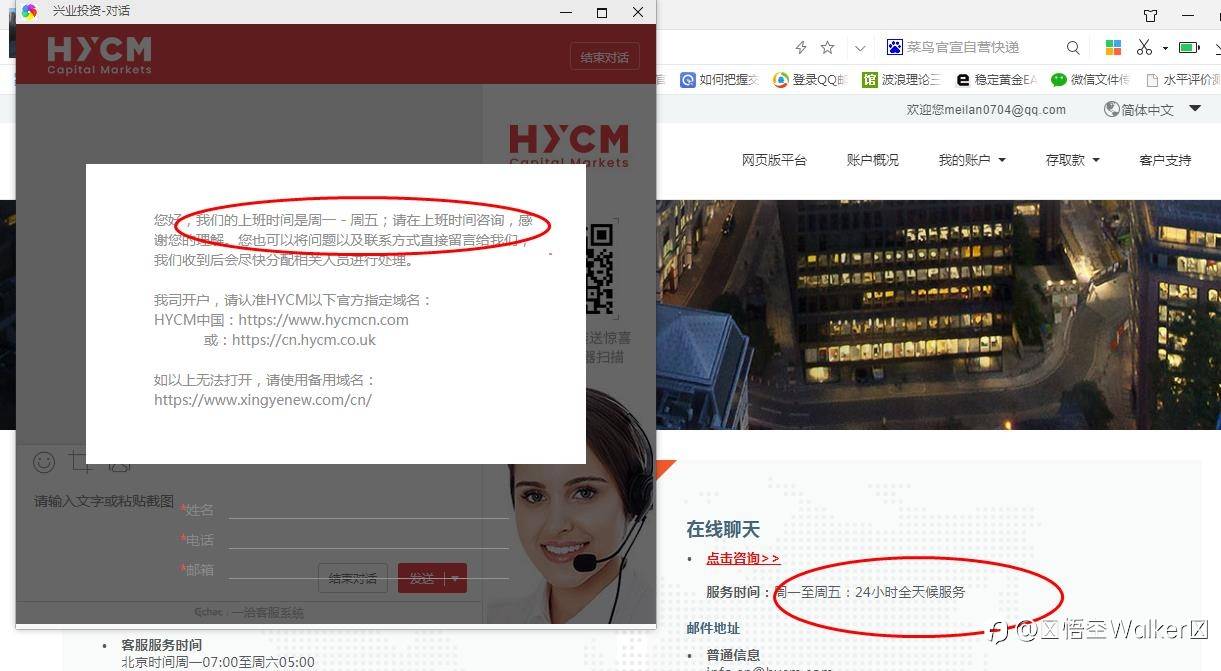Click the chat message text area
The width and height of the screenshot is (1221, 671).
point(104,502)
